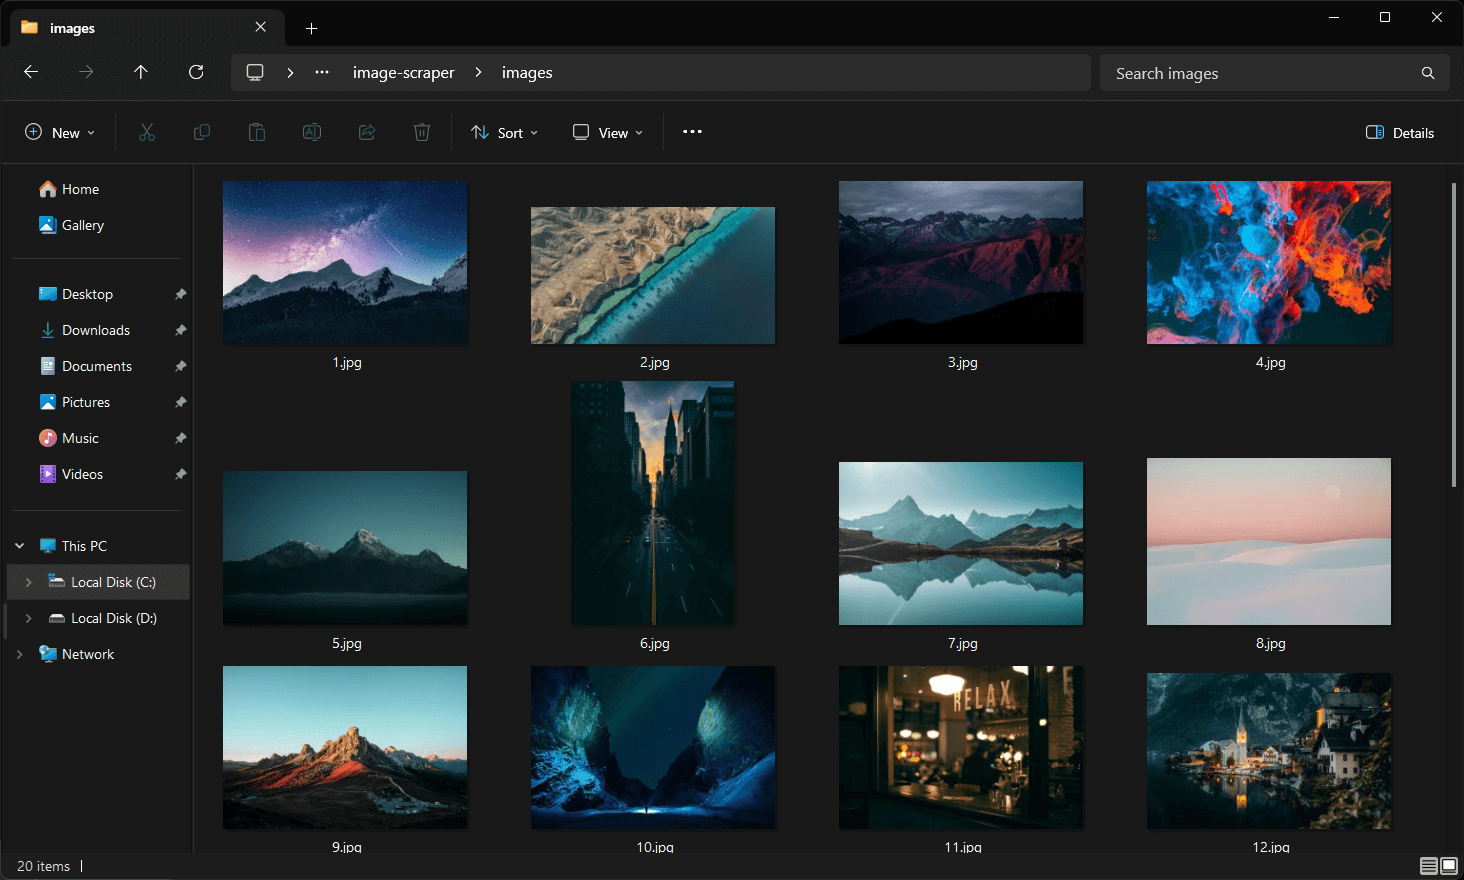Switch to details layout using status bar icon
This screenshot has height=880, width=1464.
coord(1428,866)
